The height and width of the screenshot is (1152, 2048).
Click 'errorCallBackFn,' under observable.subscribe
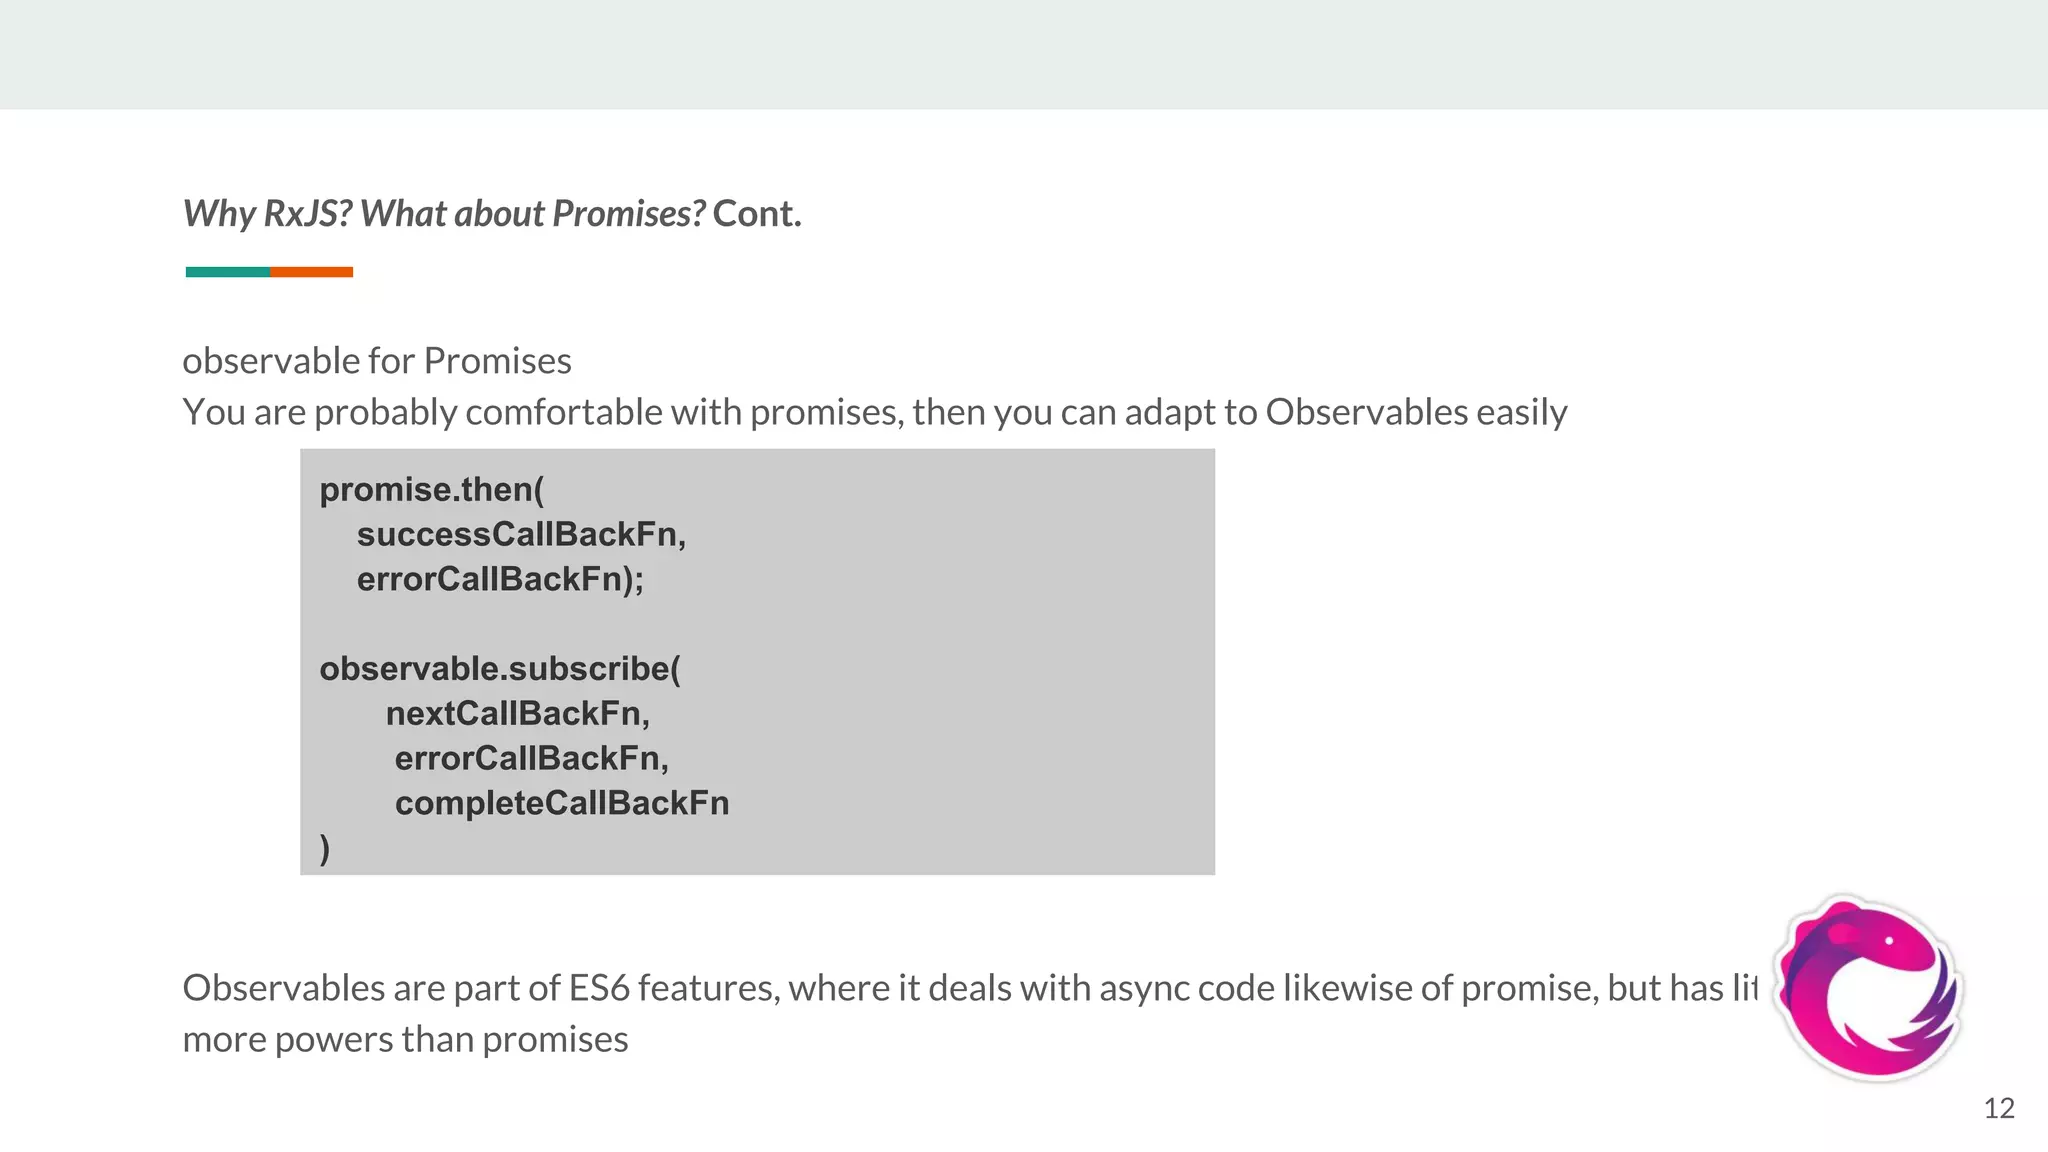[531, 759]
